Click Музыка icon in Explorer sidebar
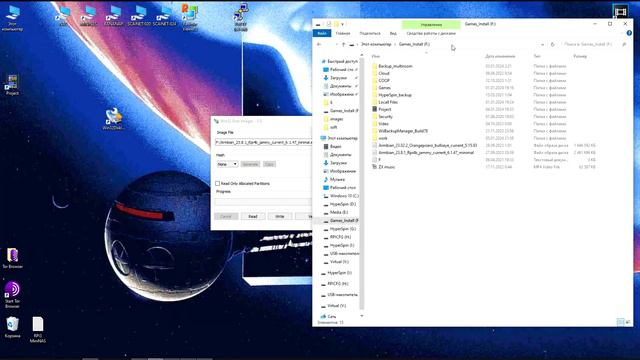Screen dimensions: 640x360 (326, 179)
